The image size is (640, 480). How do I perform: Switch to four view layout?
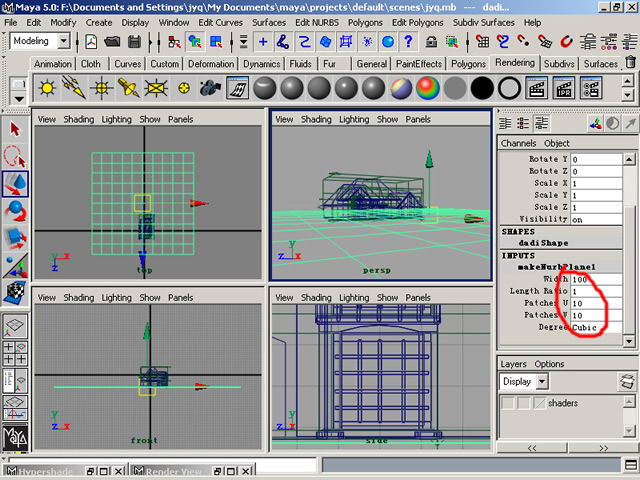point(15,353)
